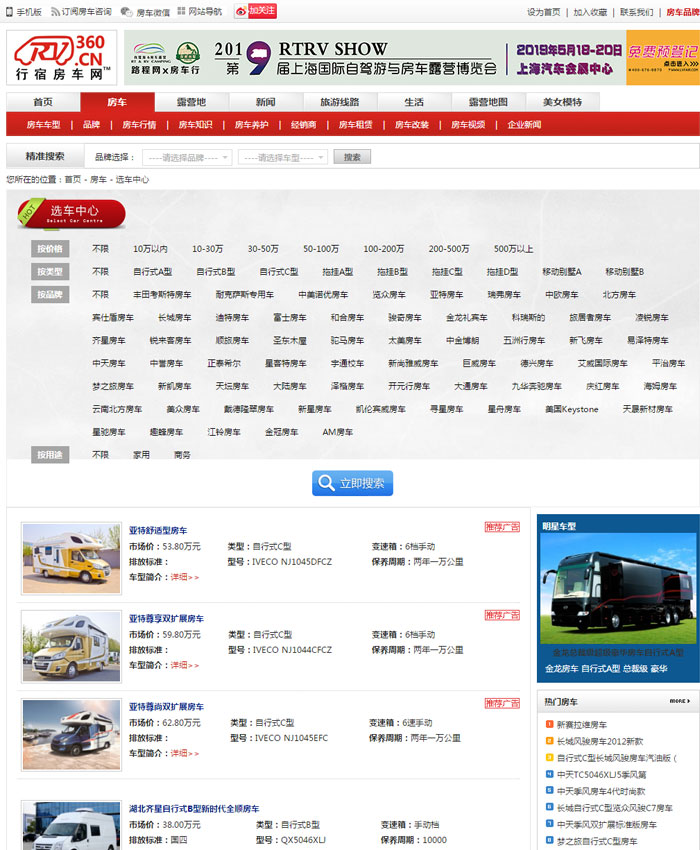Click 'more' in 热门房车 panel
The height and width of the screenshot is (850, 700).
(x=679, y=702)
